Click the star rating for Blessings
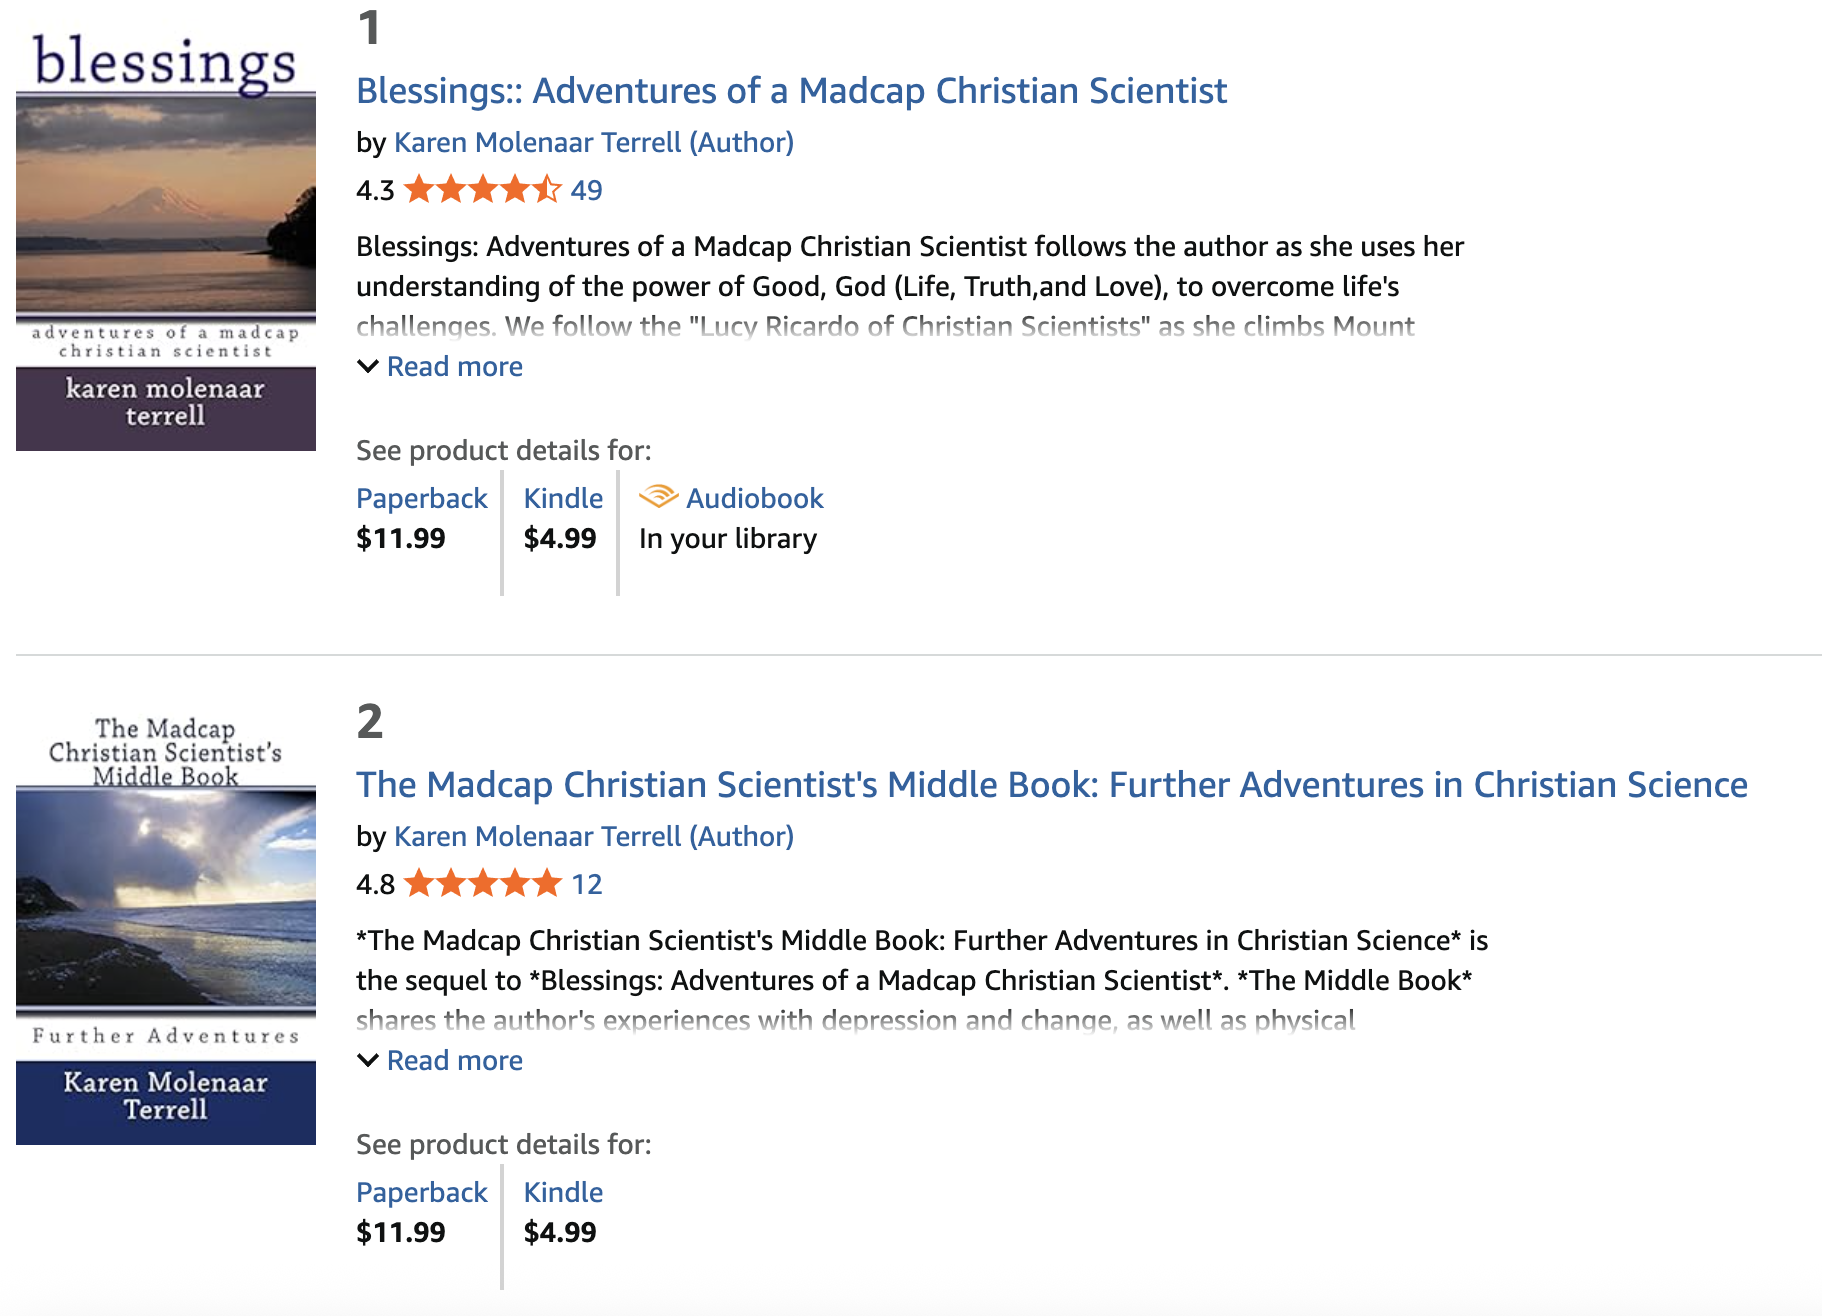The height and width of the screenshot is (1316, 1822). click(482, 189)
